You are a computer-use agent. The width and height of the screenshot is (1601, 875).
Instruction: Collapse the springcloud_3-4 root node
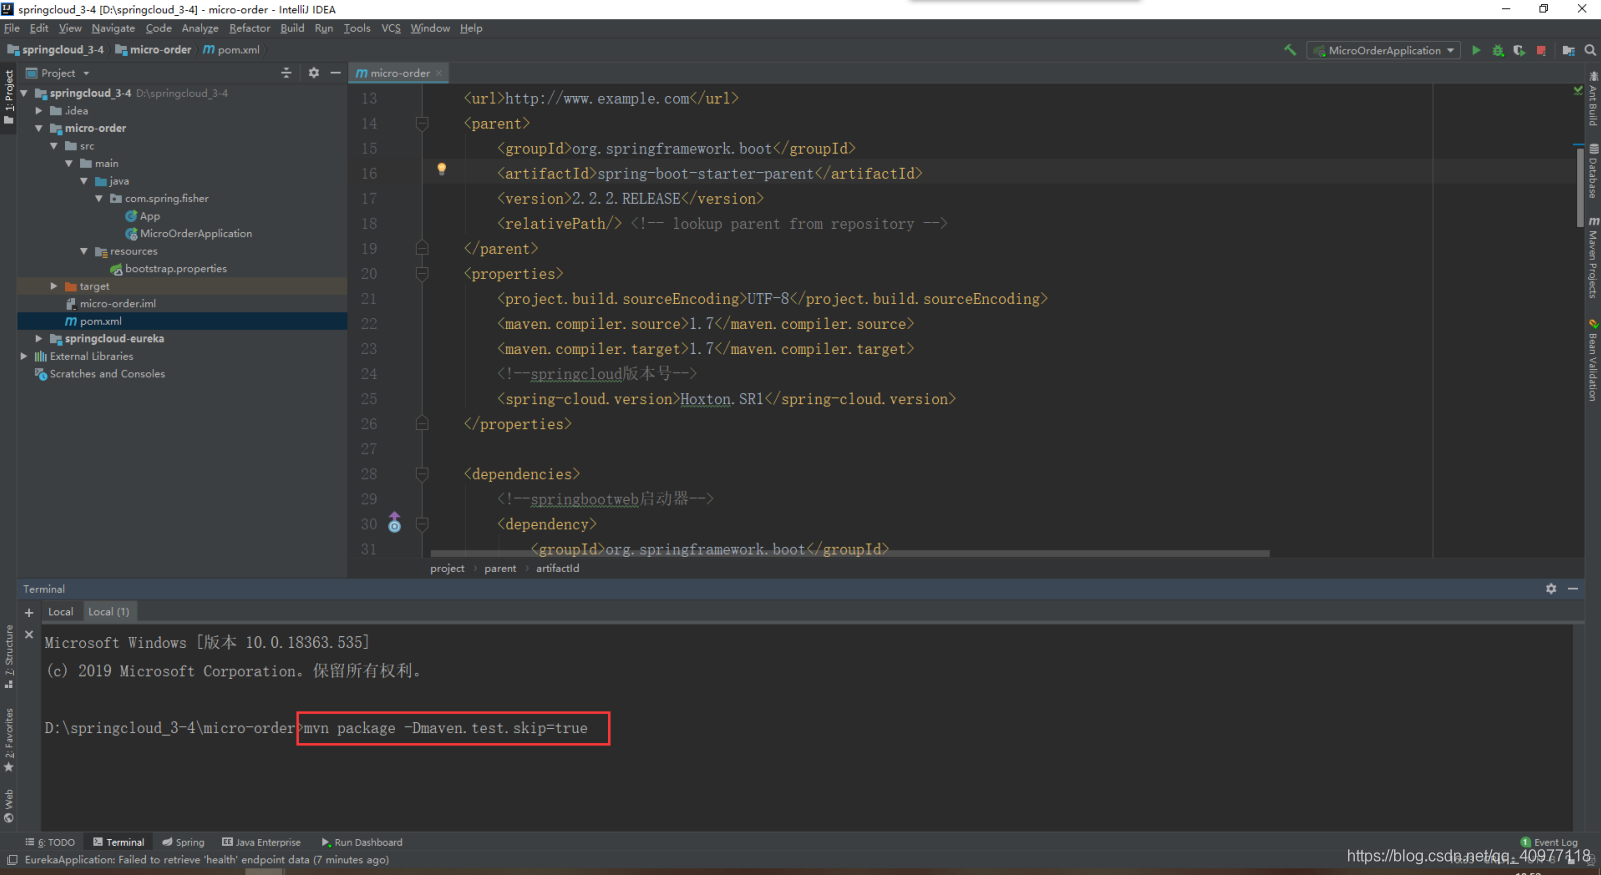pos(24,93)
